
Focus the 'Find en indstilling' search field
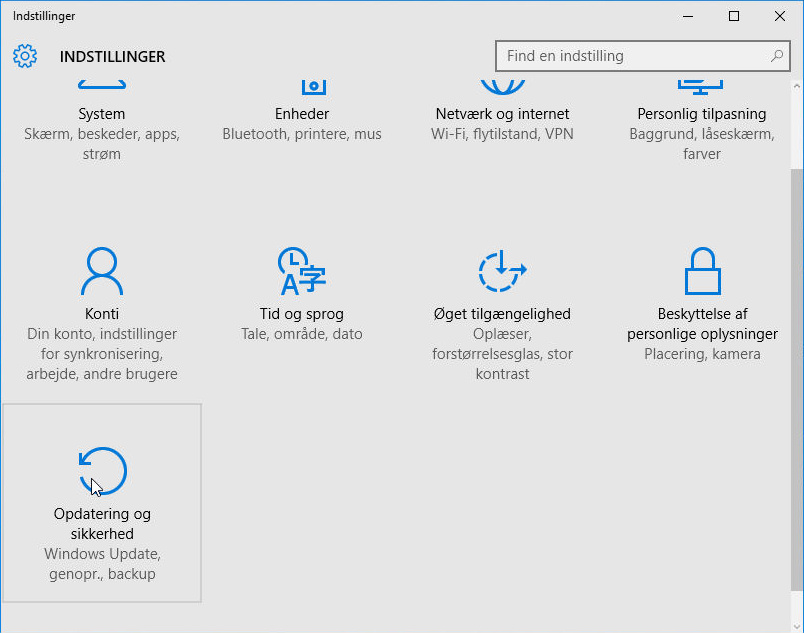[630, 56]
